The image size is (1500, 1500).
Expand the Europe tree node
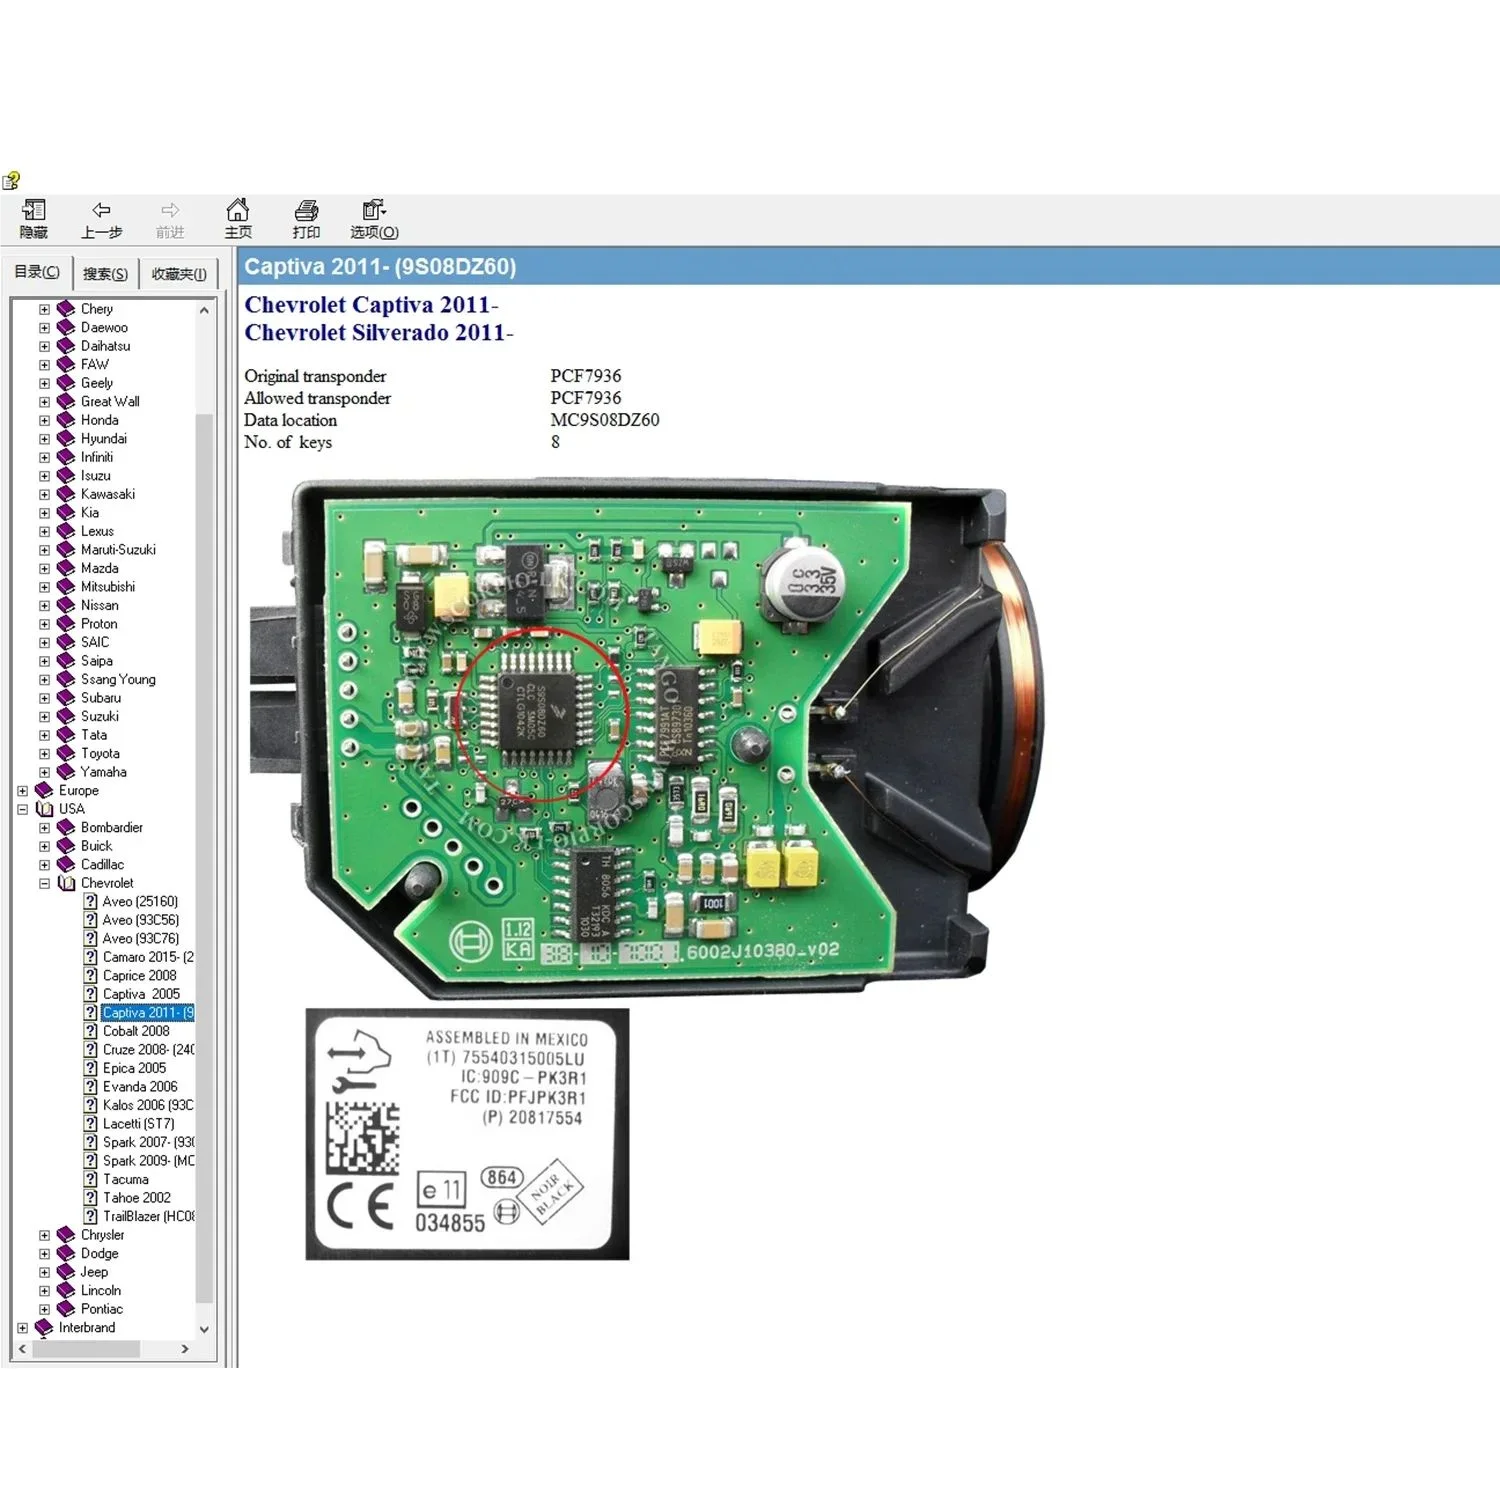click(23, 791)
